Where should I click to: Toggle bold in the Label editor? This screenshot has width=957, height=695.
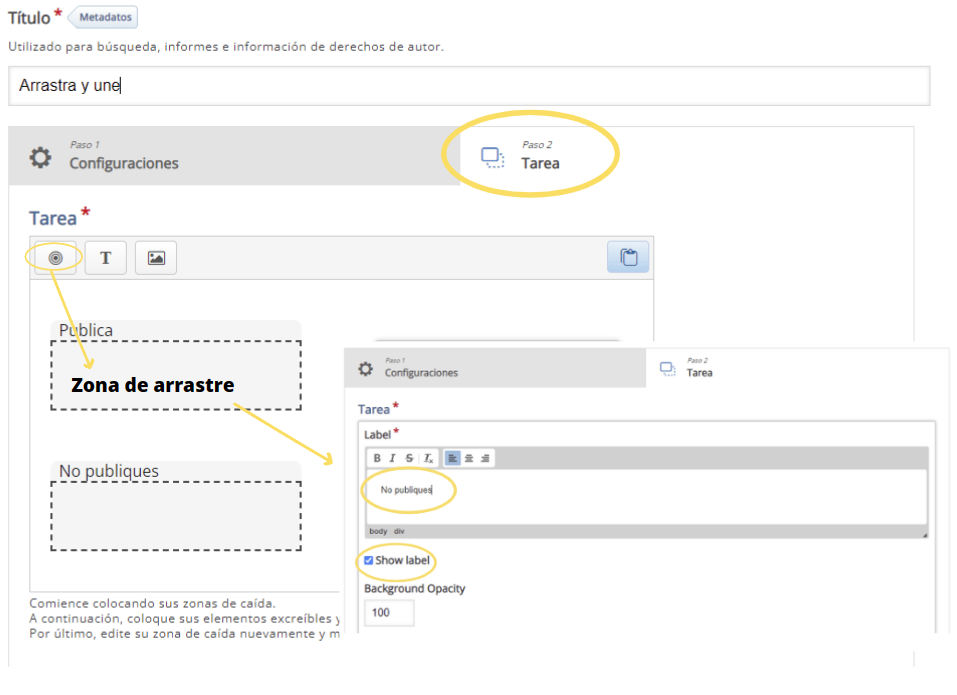(x=377, y=458)
